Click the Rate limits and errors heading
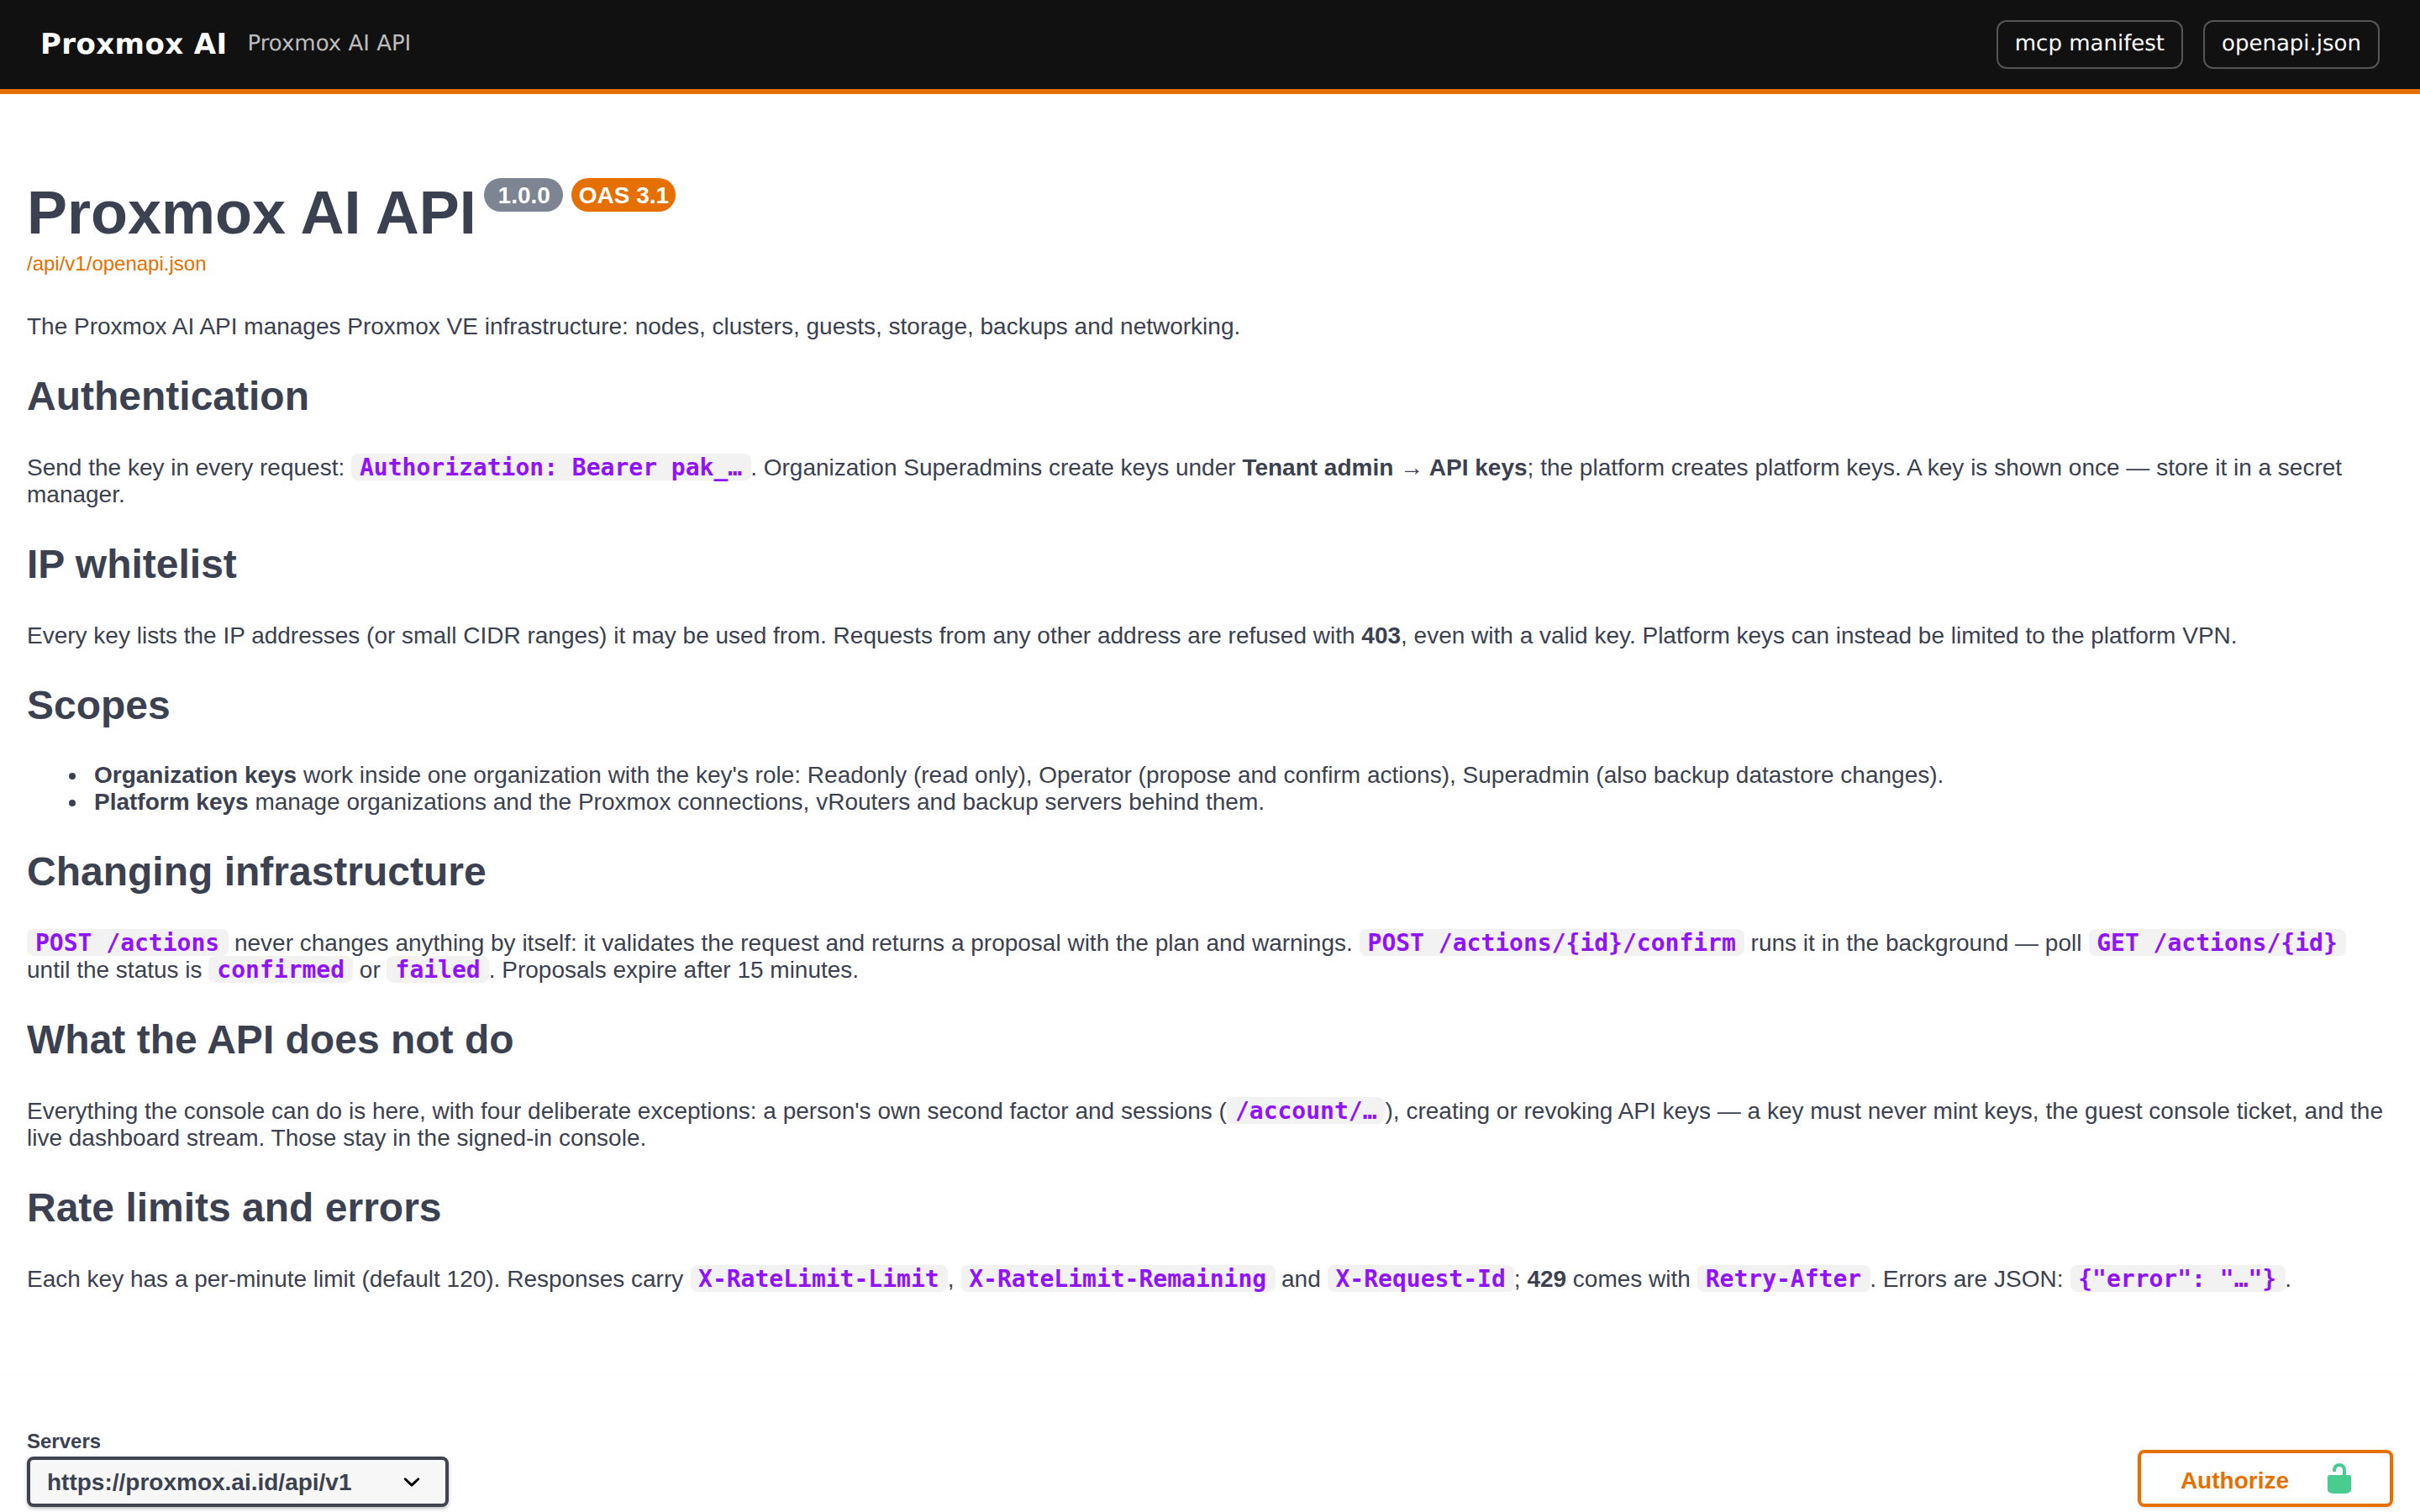 point(234,1208)
